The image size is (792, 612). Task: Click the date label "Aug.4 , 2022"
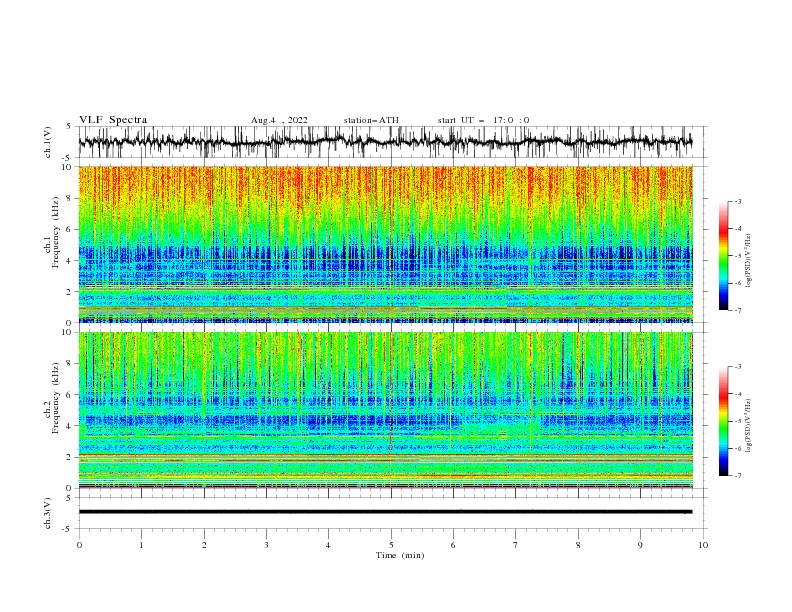pyautogui.click(x=279, y=120)
